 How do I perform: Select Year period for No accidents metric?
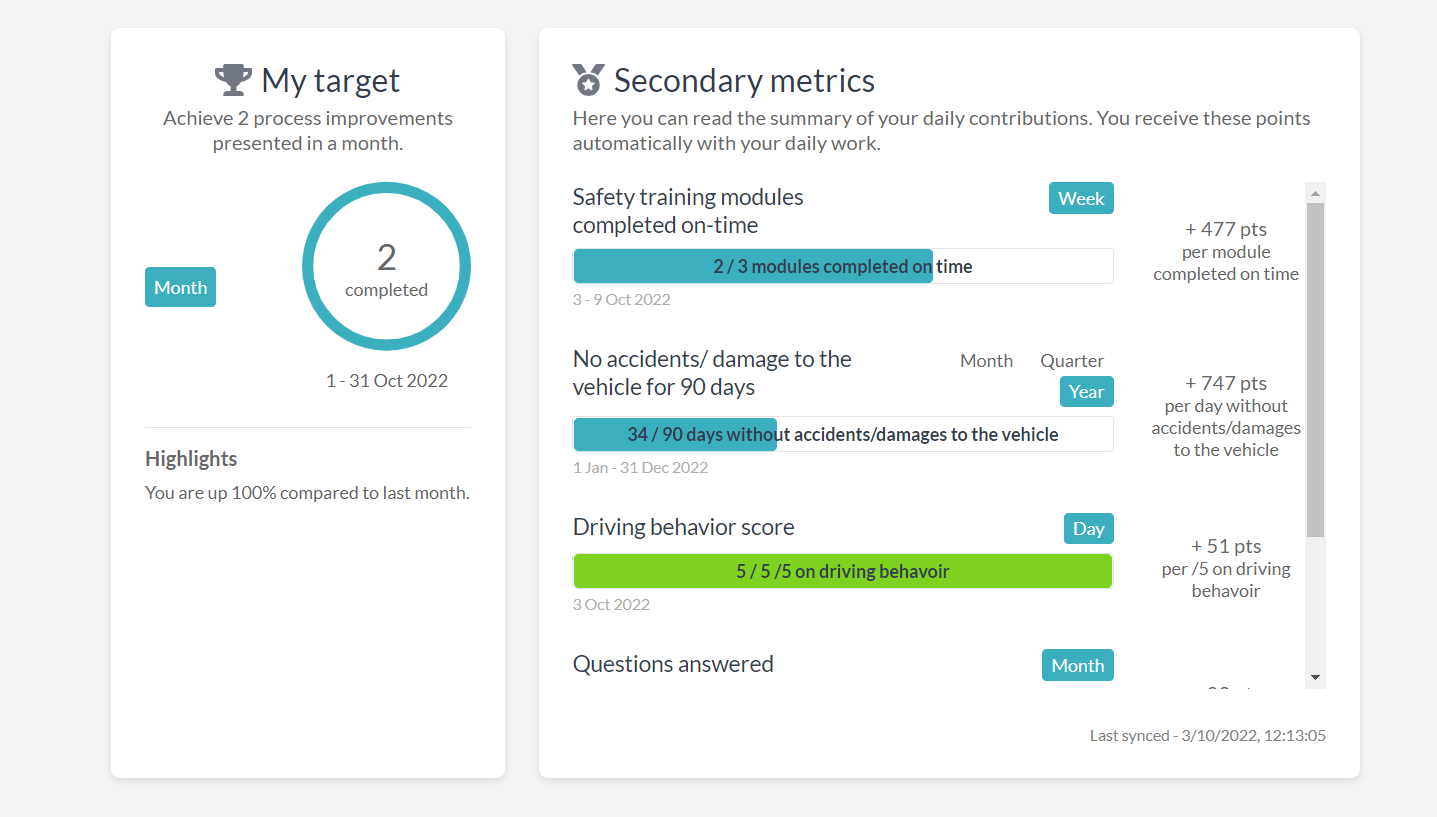1086,392
